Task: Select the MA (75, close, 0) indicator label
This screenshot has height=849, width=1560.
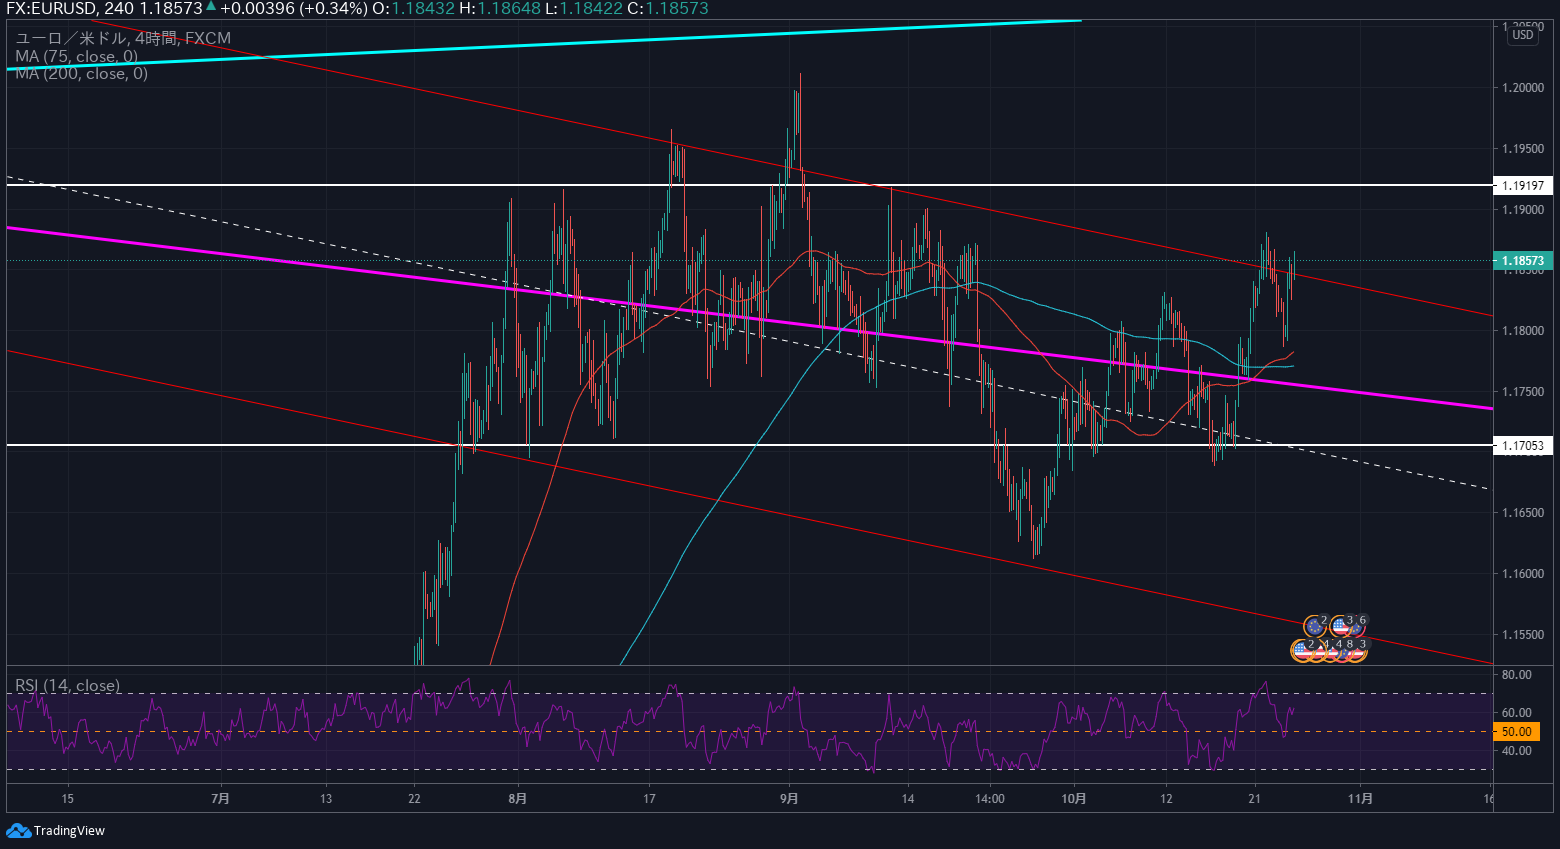Action: pyautogui.click(x=76, y=56)
